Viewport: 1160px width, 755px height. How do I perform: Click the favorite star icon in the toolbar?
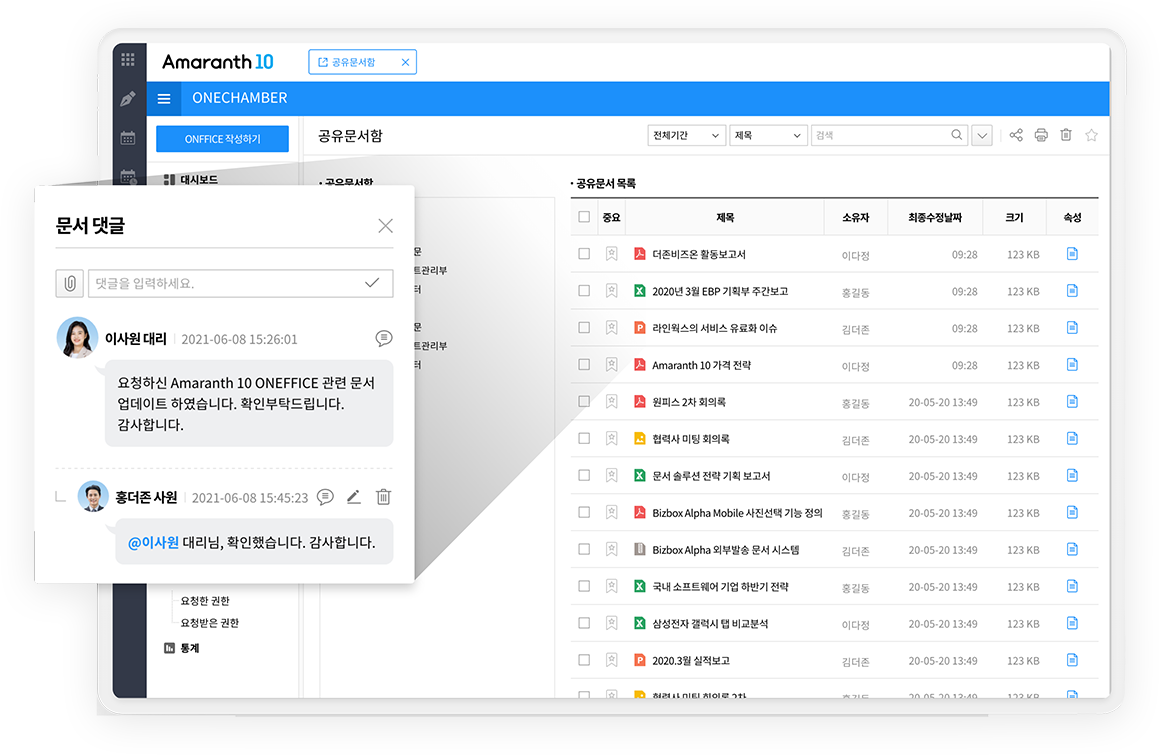pos(1091,135)
